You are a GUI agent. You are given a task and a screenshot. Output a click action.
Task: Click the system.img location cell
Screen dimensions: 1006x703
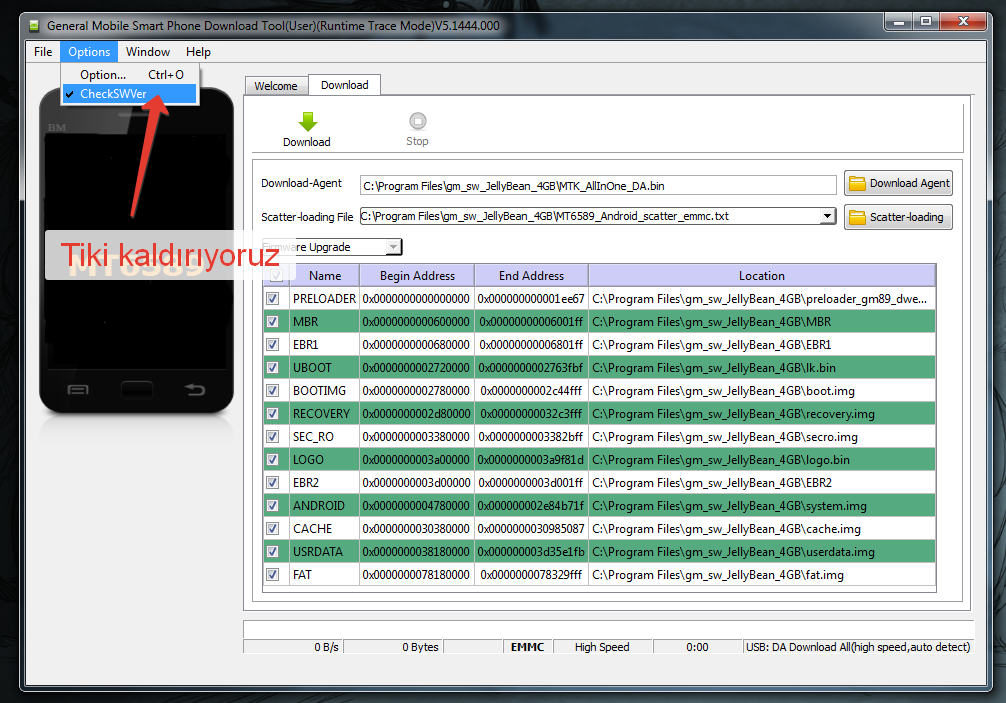tap(762, 505)
